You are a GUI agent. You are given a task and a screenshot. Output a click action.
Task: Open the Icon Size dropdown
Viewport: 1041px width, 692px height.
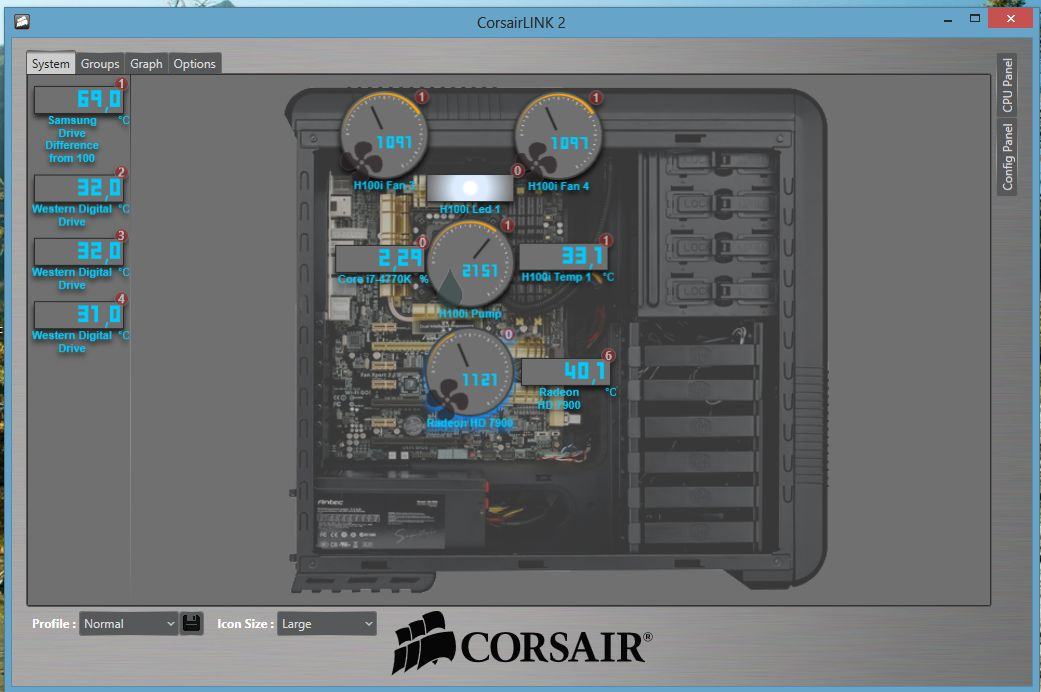click(326, 624)
